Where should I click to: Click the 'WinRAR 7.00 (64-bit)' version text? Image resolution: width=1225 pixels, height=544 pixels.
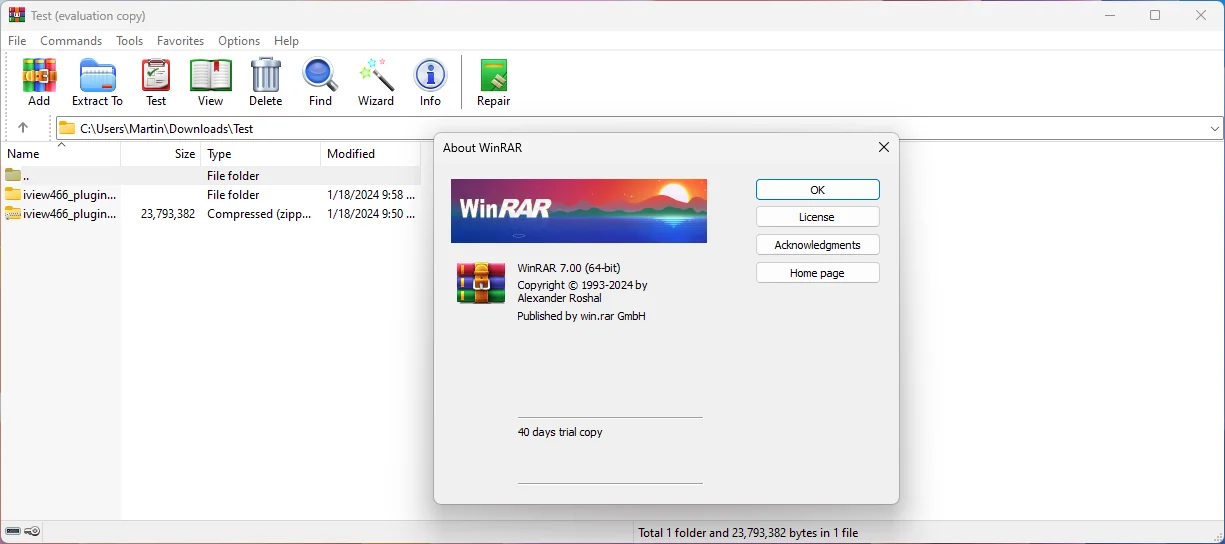click(569, 268)
